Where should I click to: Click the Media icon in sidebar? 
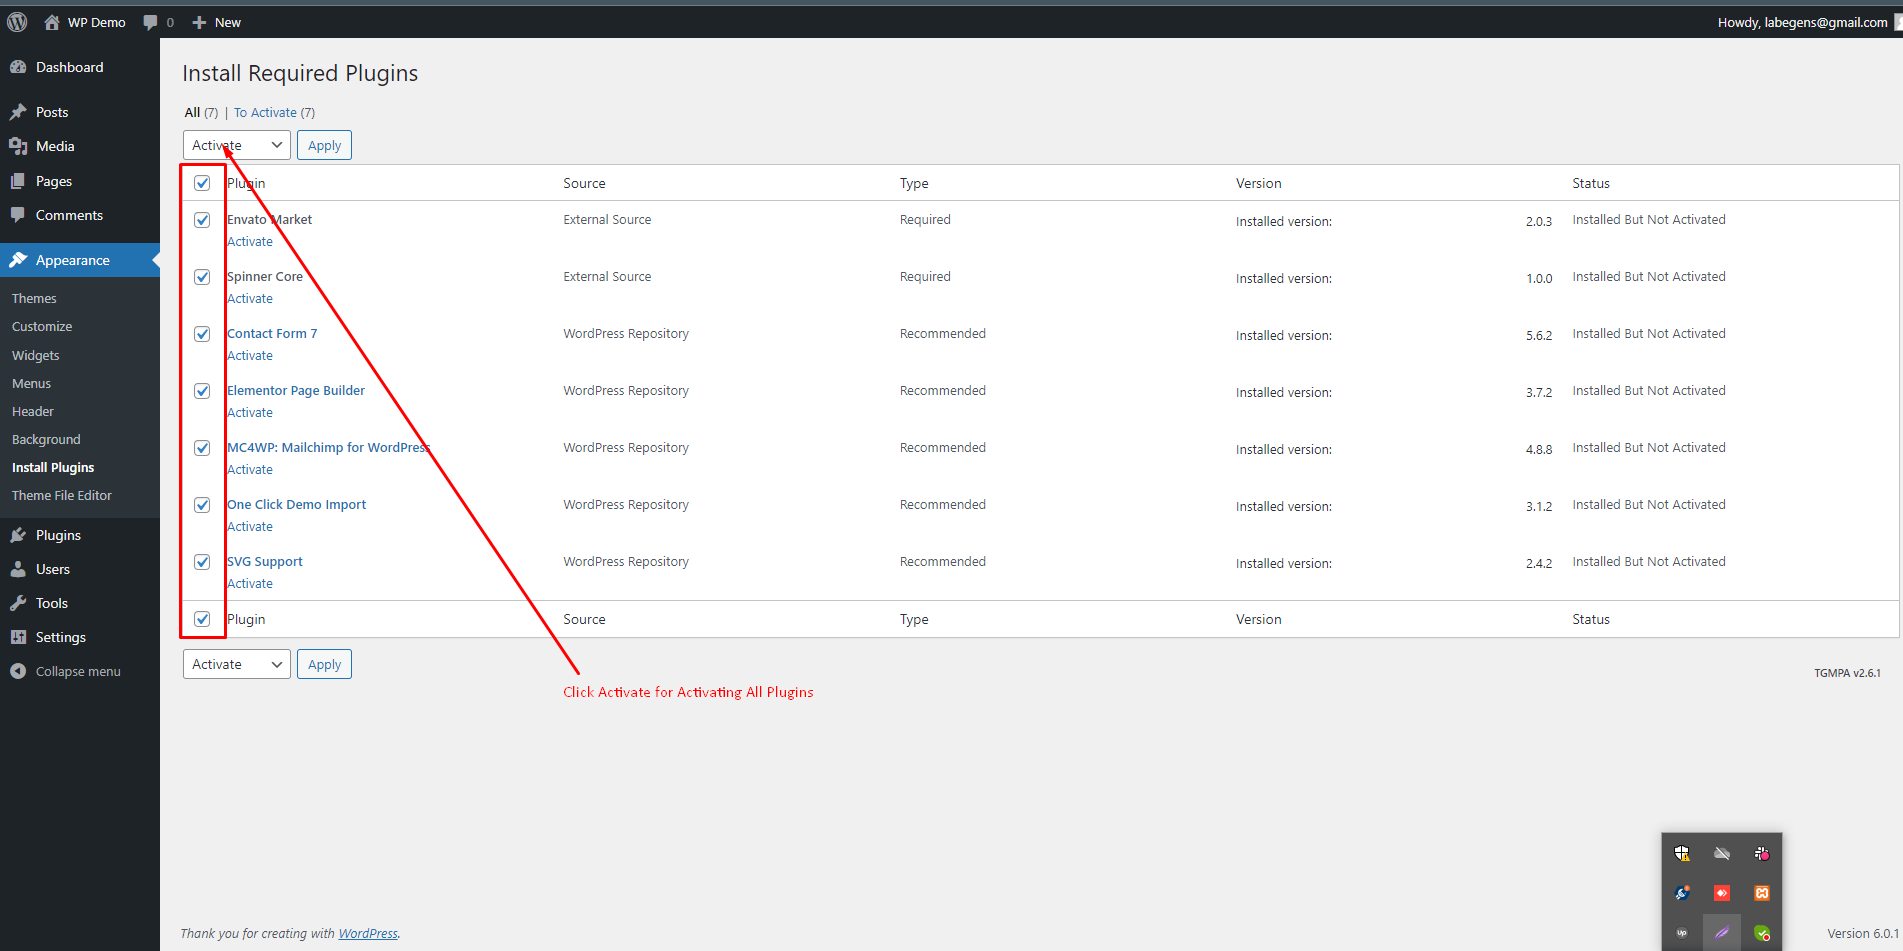click(18, 146)
